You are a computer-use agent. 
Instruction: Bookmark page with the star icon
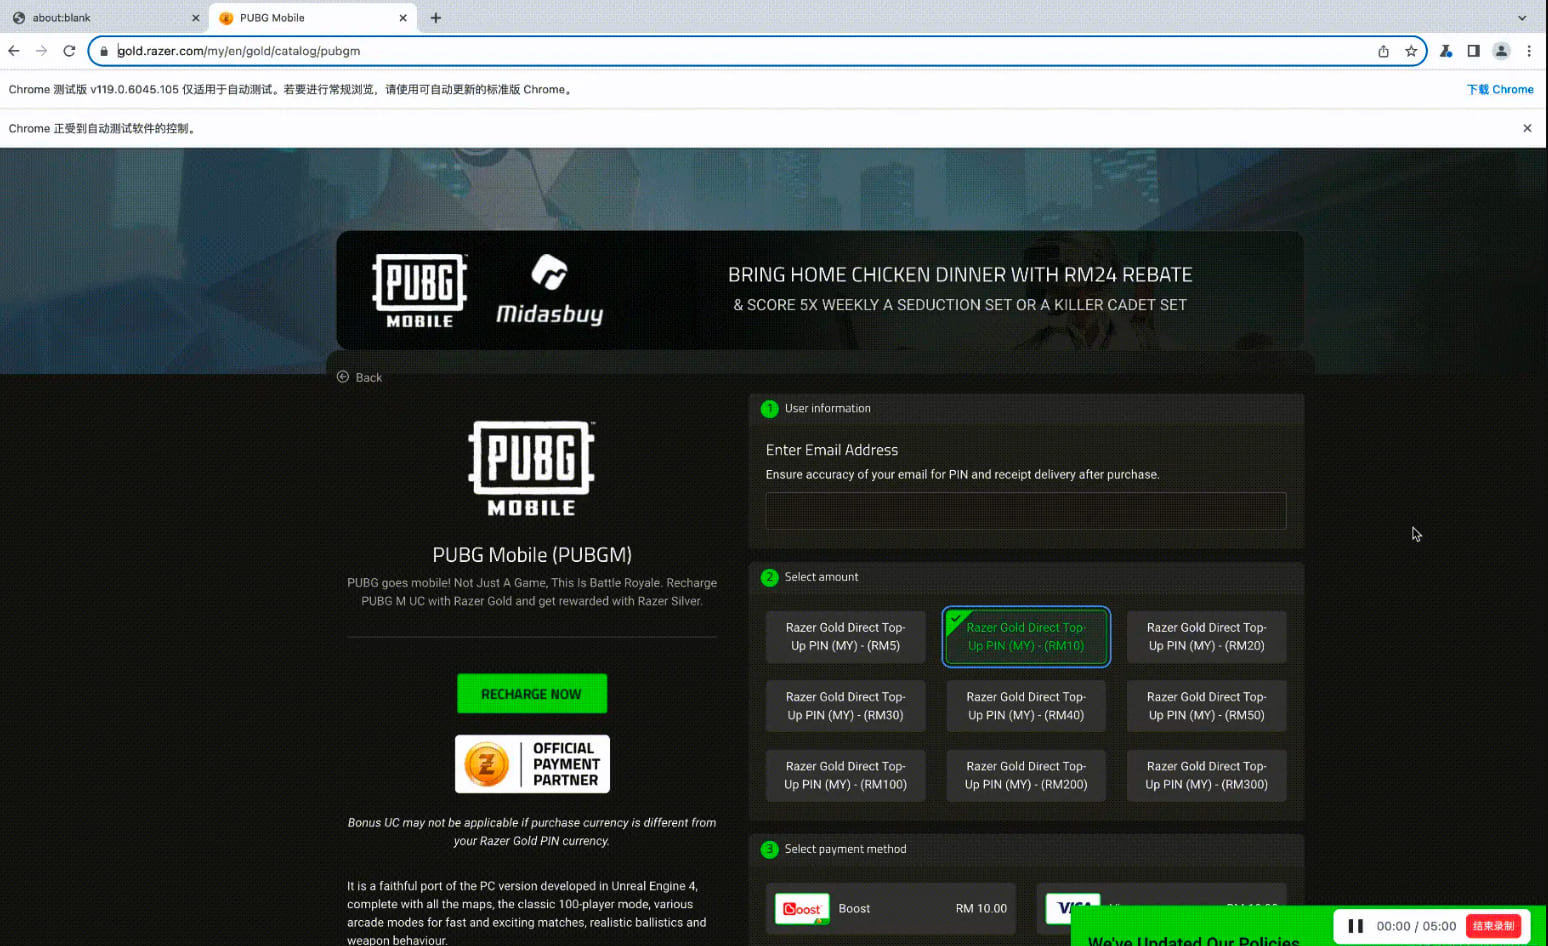click(1411, 51)
